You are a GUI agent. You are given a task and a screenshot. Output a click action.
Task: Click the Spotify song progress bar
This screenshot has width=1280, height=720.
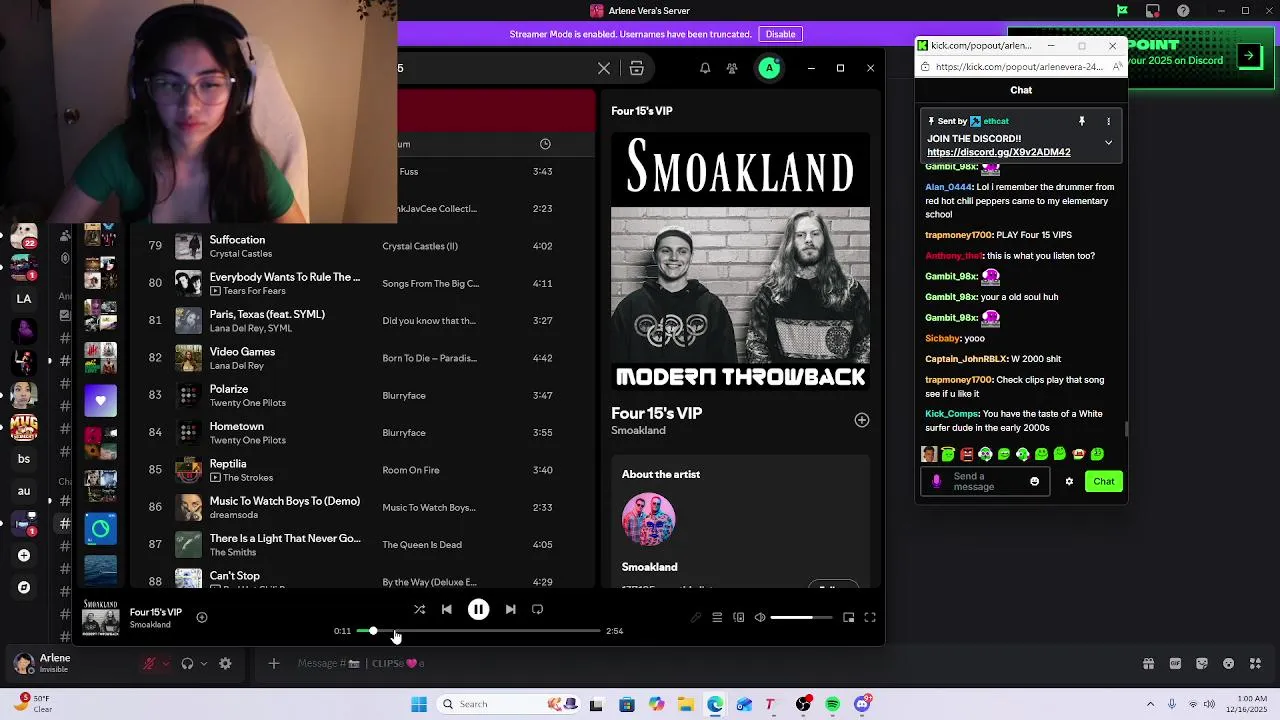[x=478, y=631]
